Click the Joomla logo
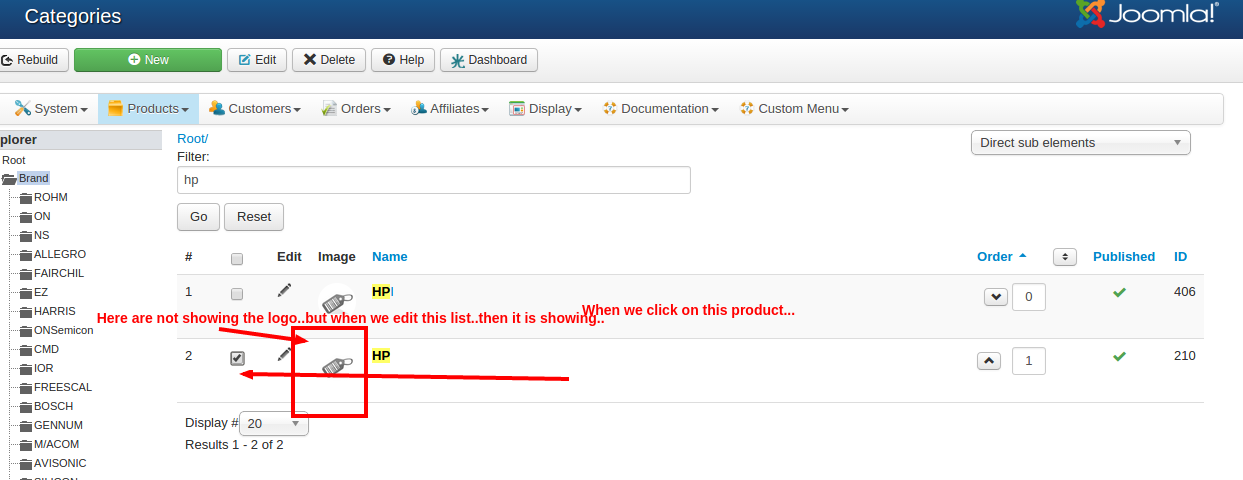This screenshot has width=1243, height=480. (1146, 14)
